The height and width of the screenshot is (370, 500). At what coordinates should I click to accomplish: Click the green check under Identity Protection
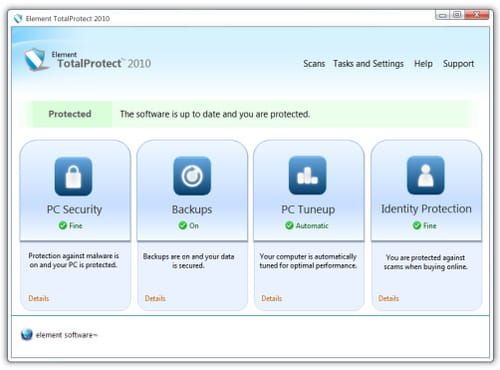pyautogui.click(x=417, y=226)
